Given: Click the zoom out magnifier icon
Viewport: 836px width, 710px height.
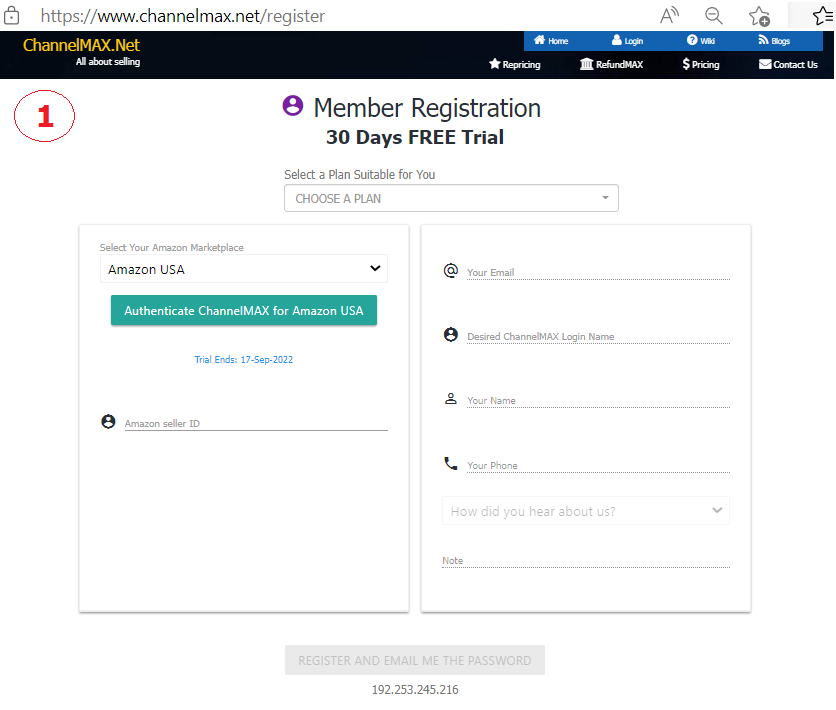Looking at the screenshot, I should 714,16.
